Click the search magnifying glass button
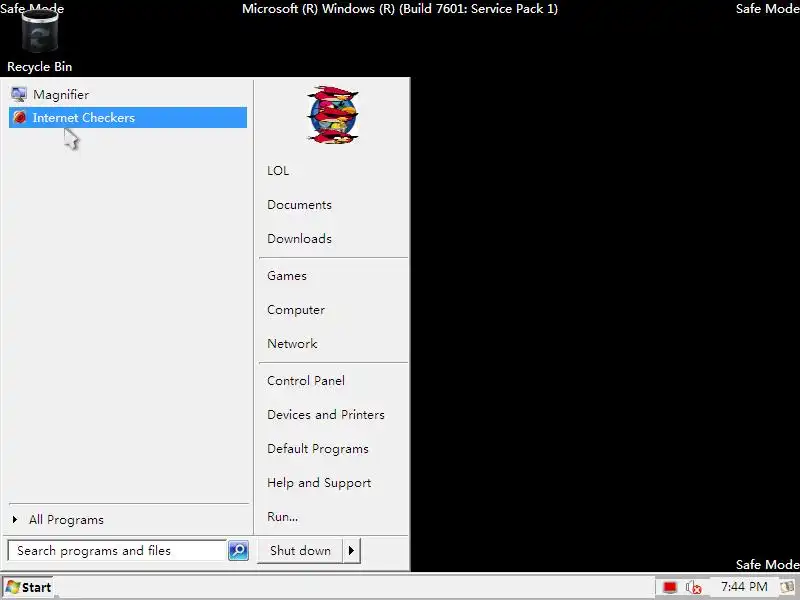This screenshot has height=600, width=800. [x=238, y=551]
